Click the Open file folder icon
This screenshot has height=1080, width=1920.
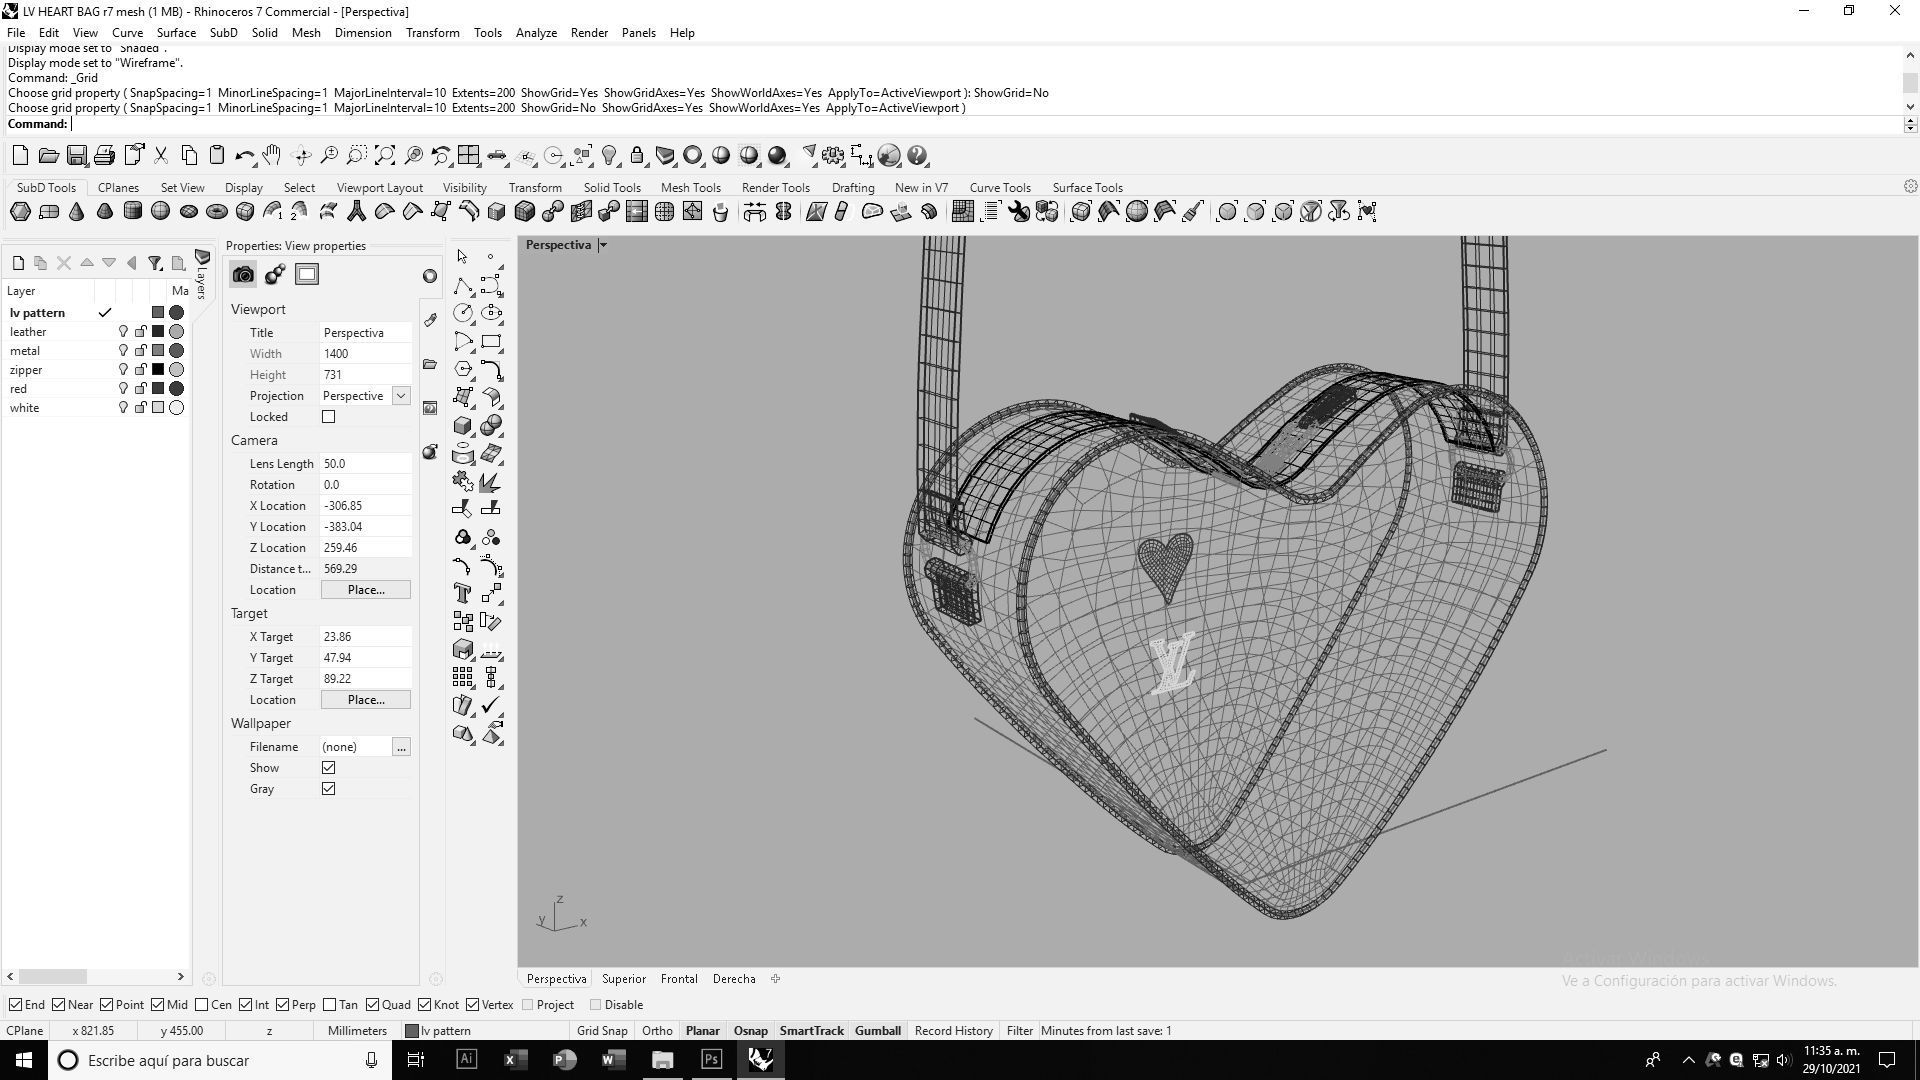(48, 155)
